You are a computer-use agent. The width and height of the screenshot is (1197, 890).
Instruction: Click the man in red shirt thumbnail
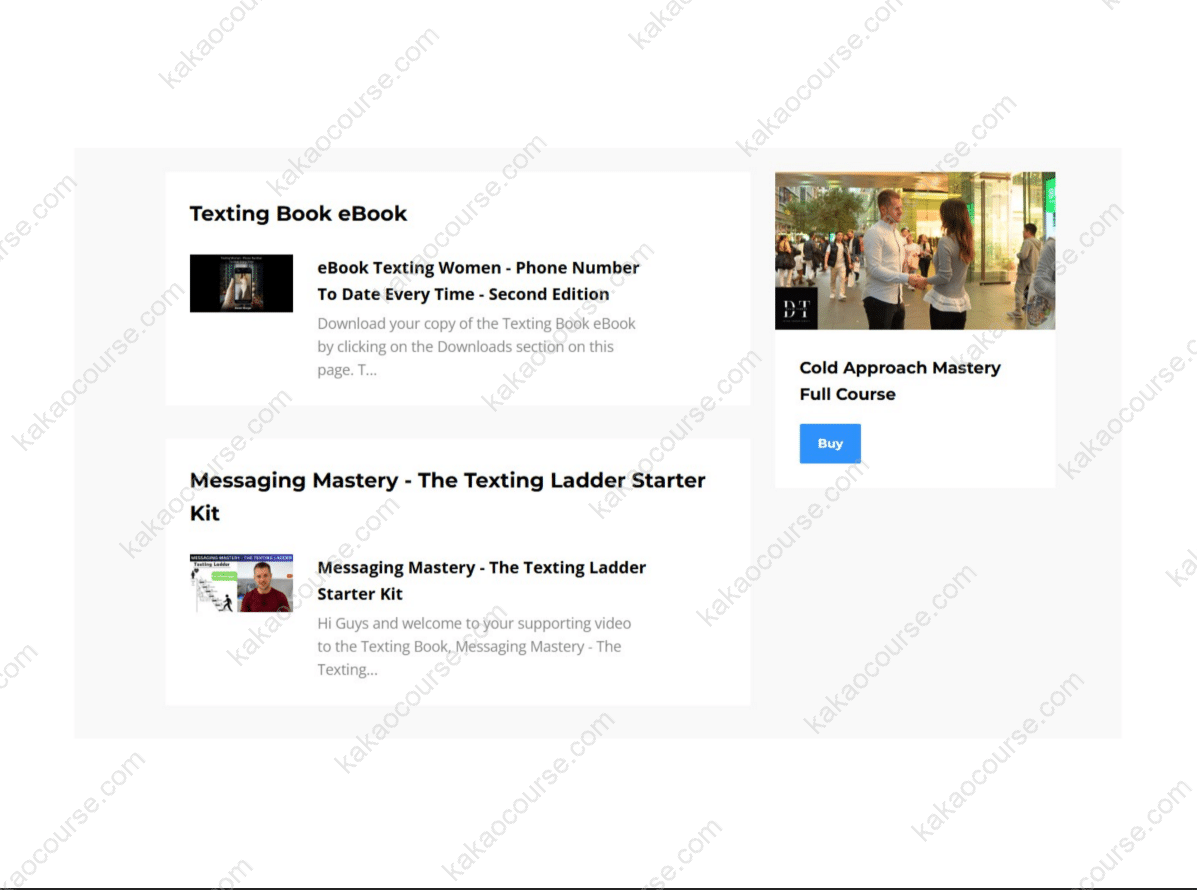tap(265, 590)
